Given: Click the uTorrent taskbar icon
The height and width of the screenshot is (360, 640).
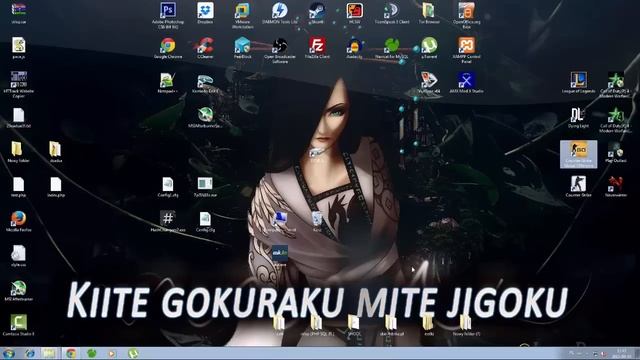Looking at the screenshot, I should [x=133, y=353].
